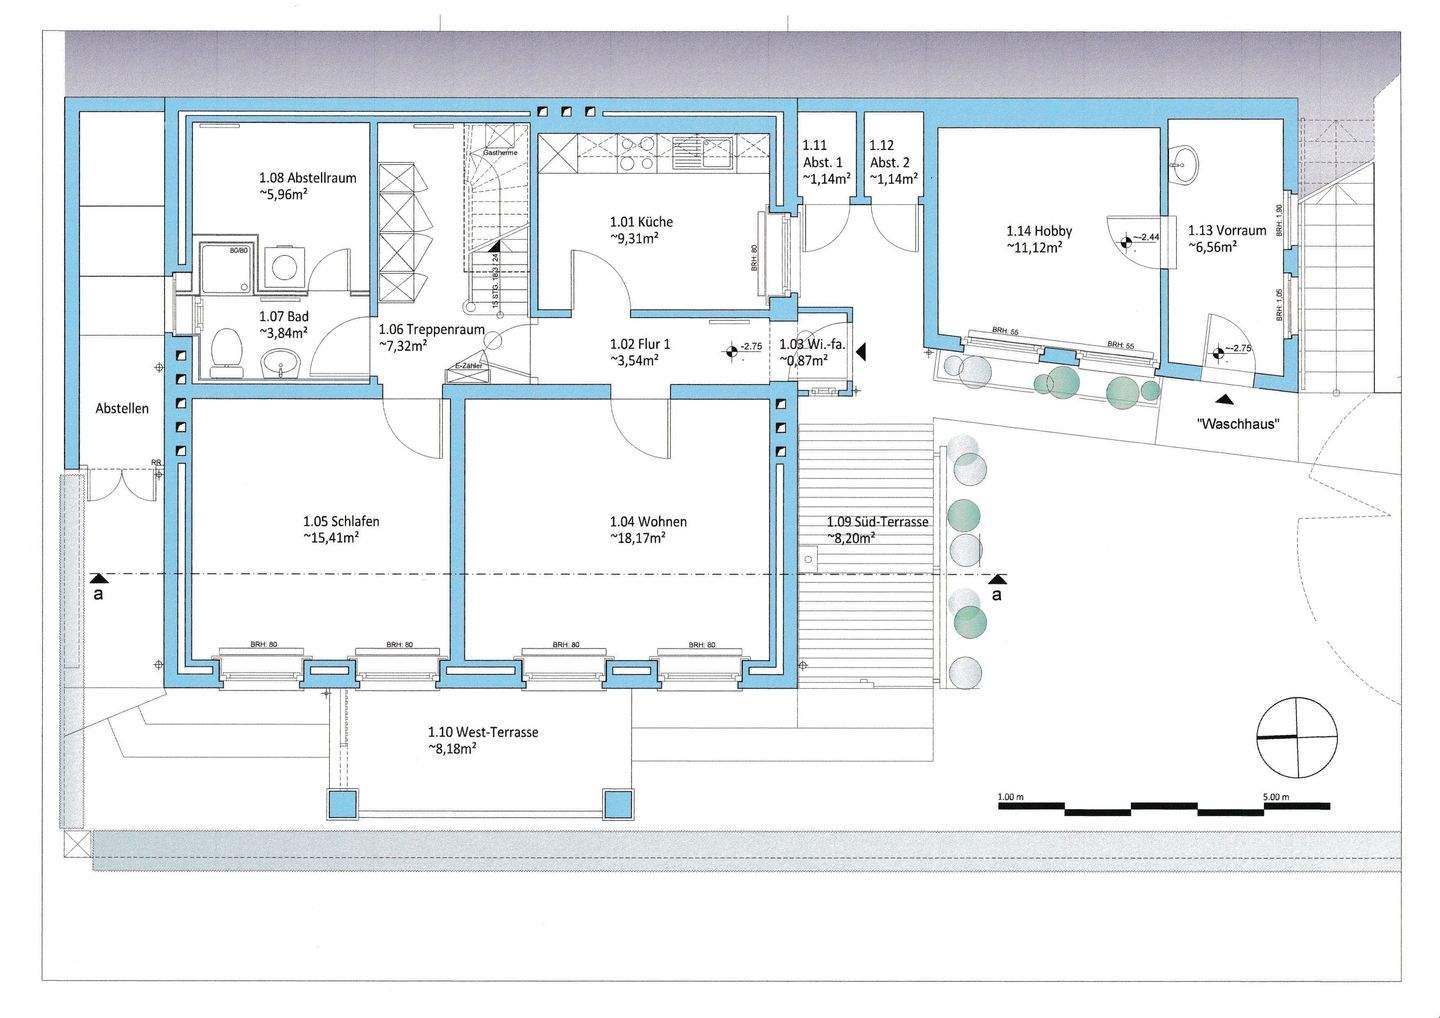The image size is (1440, 1018).
Task: Select the right section marker 'a'
Action: point(996,587)
